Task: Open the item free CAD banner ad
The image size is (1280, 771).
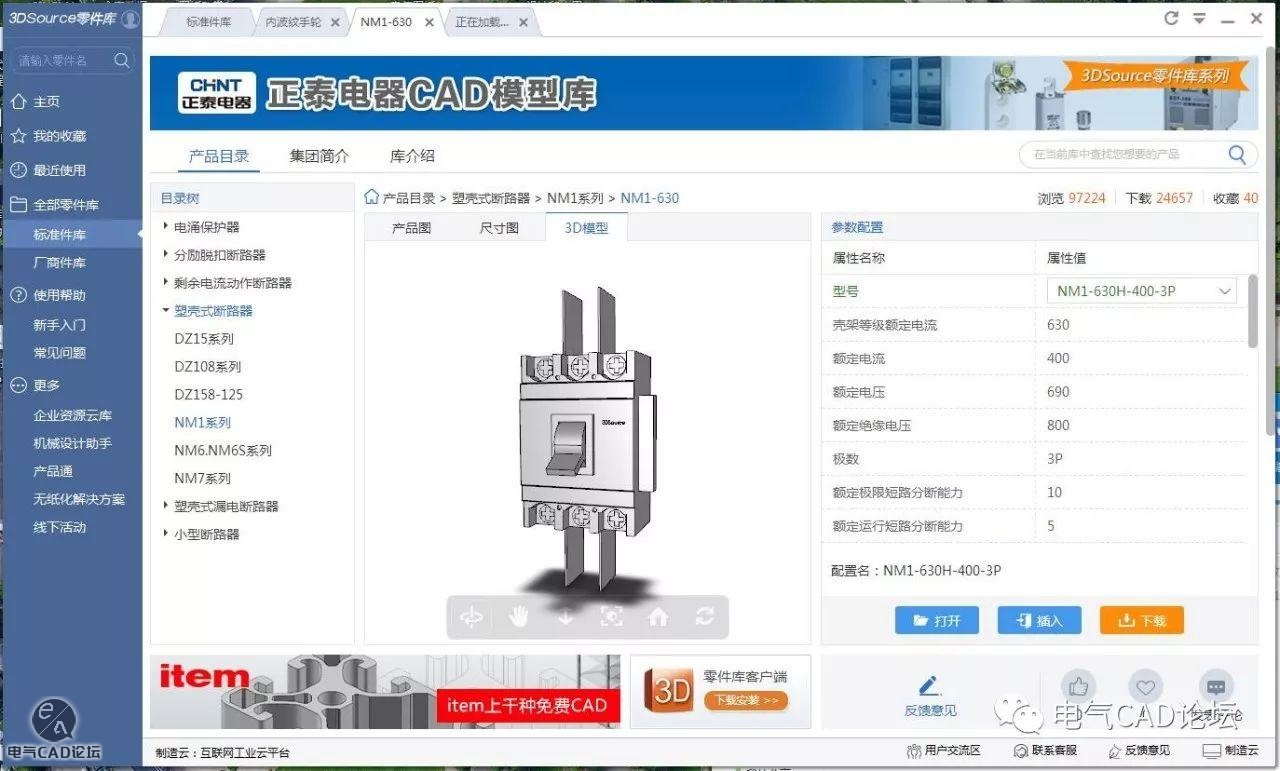Action: click(385, 691)
